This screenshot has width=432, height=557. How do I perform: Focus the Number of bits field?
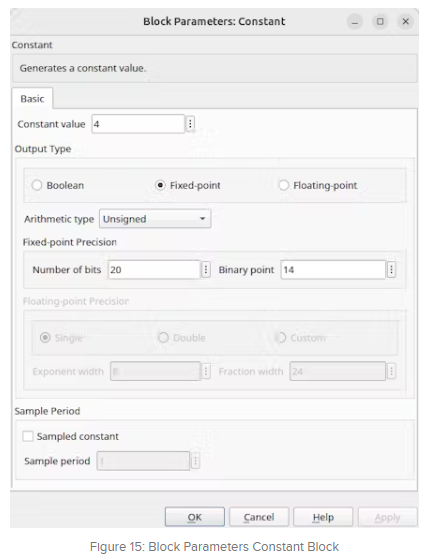click(154, 270)
